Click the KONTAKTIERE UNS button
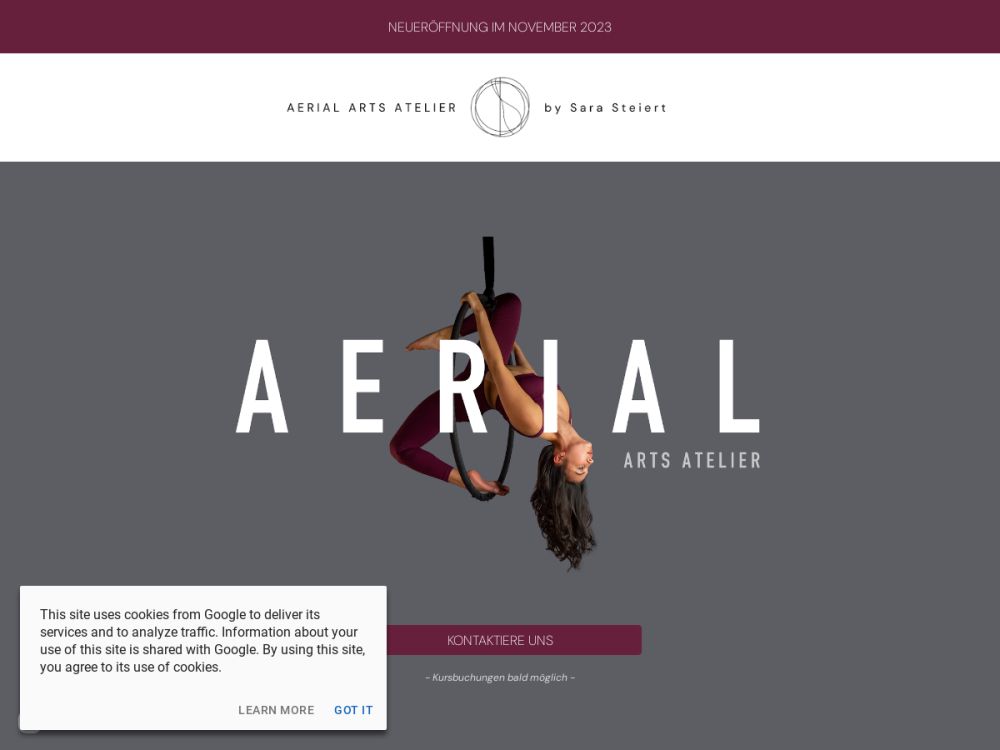Image resolution: width=1000 pixels, height=750 pixels. click(x=500, y=640)
